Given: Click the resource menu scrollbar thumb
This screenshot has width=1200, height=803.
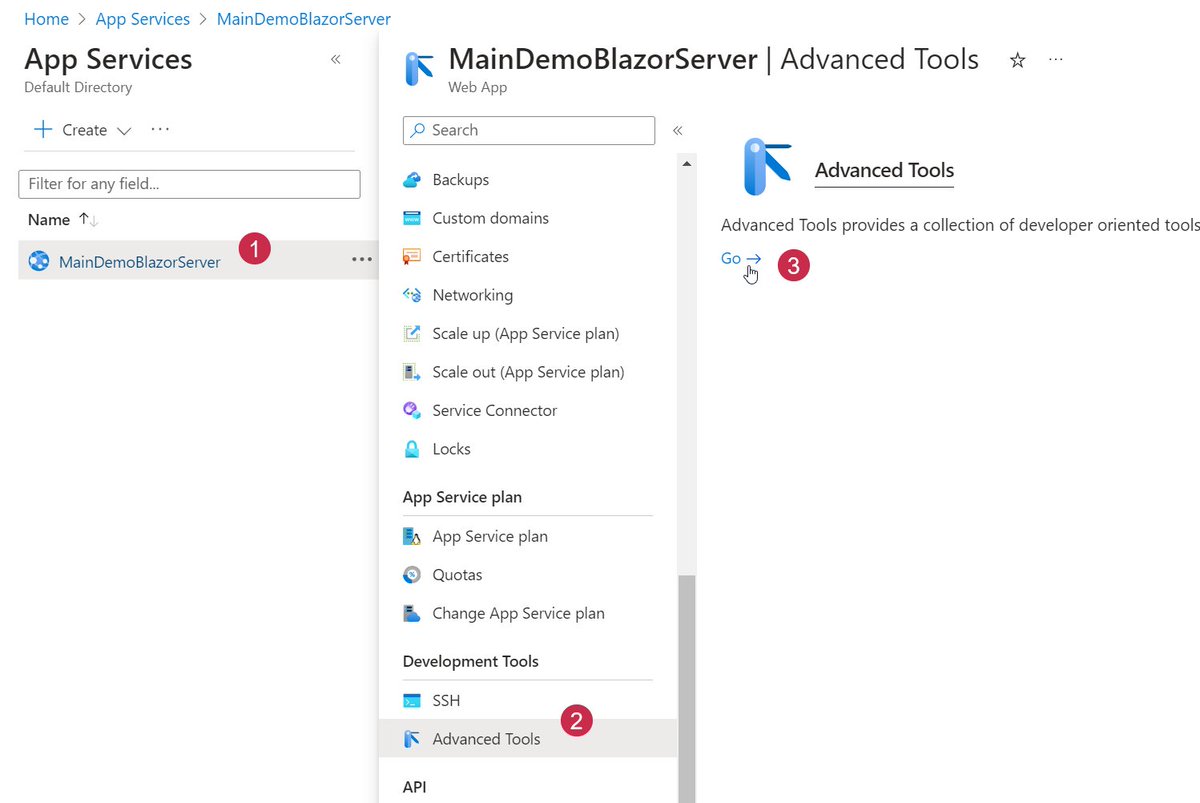Looking at the screenshot, I should click(686, 688).
